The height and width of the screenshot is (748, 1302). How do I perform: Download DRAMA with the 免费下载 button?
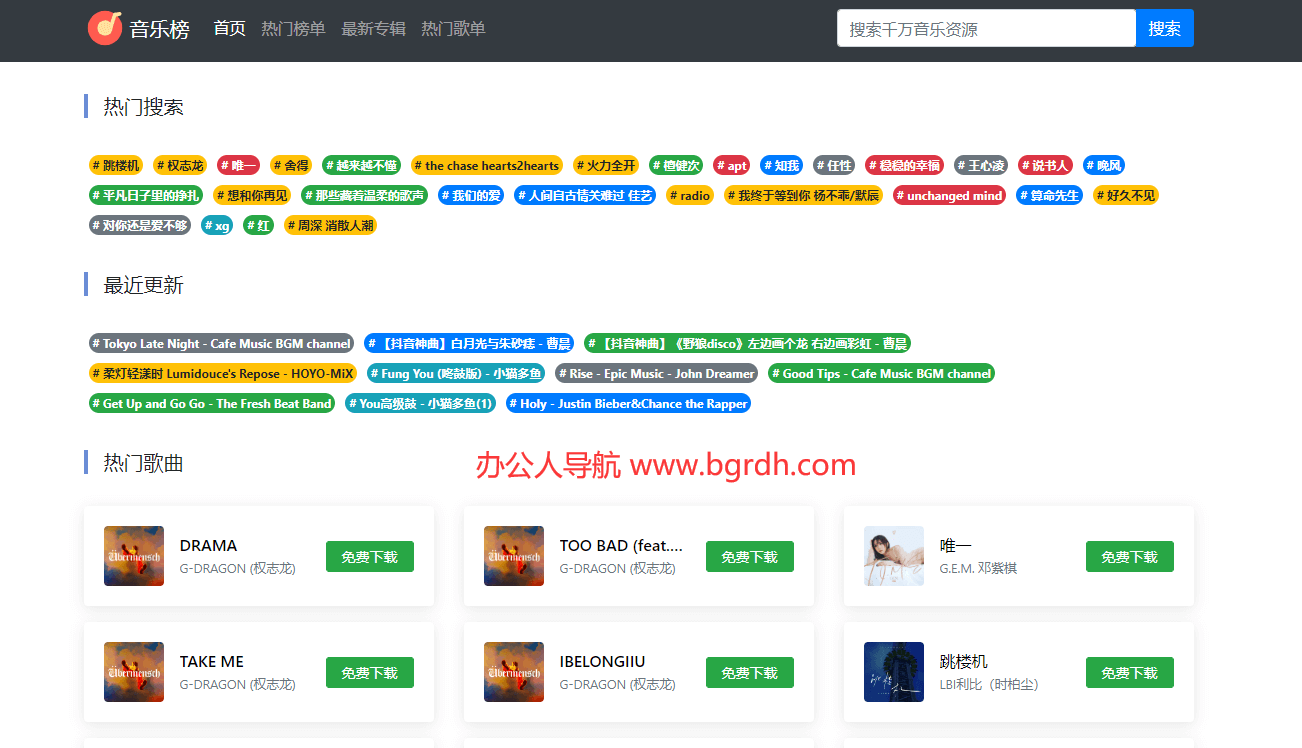[369, 557]
